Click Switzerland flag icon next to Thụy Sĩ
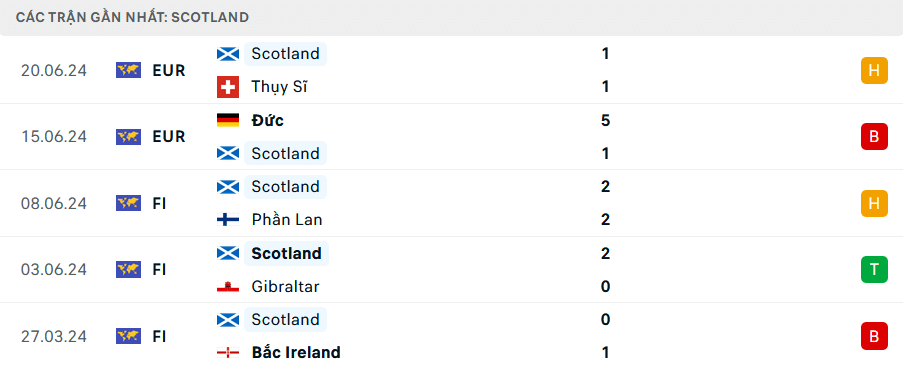 tap(228, 87)
